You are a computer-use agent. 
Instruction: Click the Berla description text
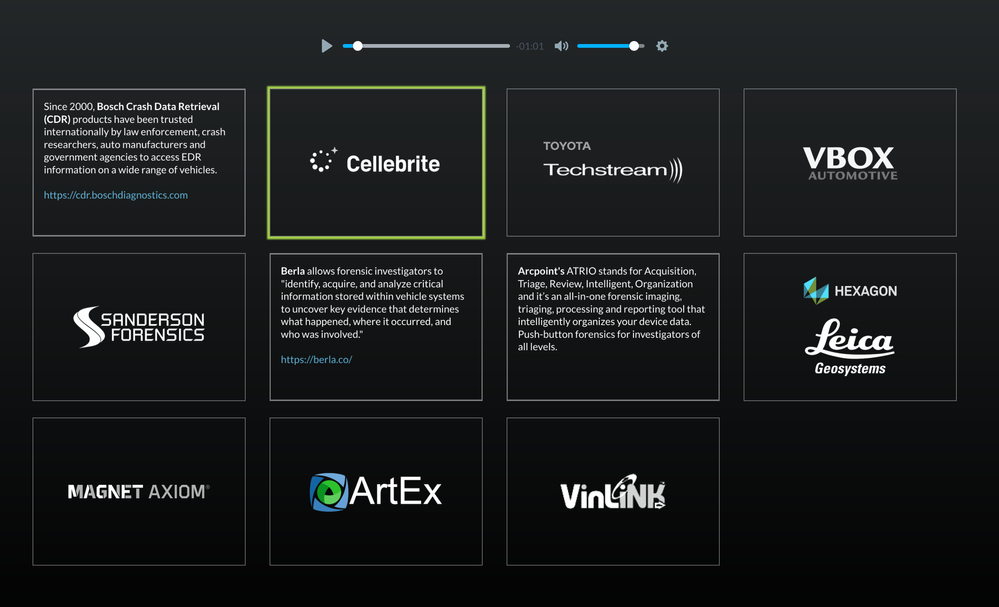(372, 303)
